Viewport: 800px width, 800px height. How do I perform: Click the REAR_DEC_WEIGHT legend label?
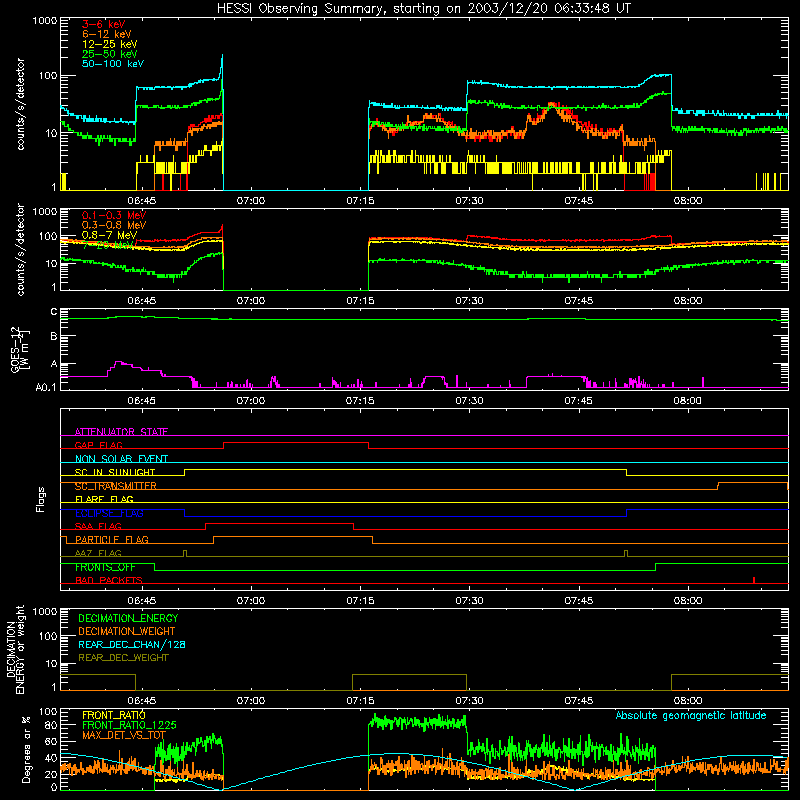(x=123, y=658)
